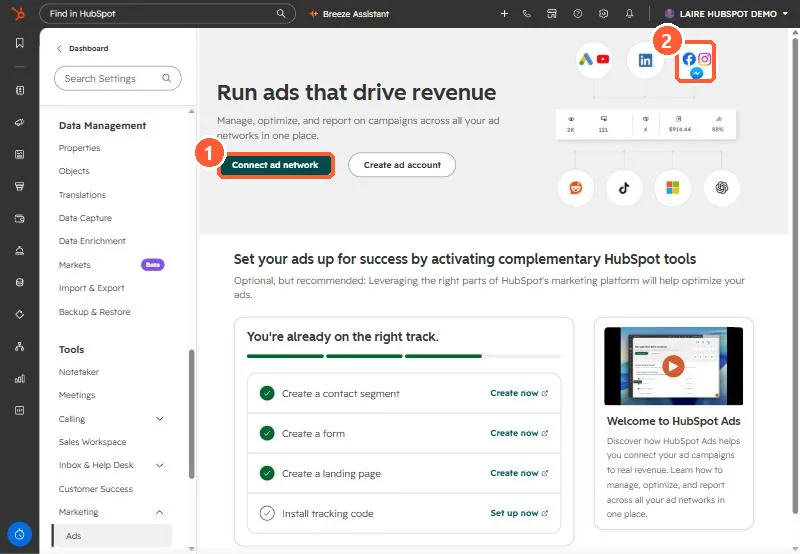Click Create now for landing page
800x554 pixels.
(519, 473)
